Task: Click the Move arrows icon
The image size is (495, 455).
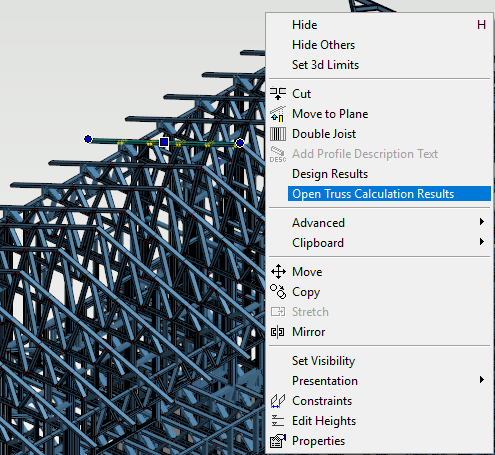Action: pyautogui.click(x=278, y=272)
